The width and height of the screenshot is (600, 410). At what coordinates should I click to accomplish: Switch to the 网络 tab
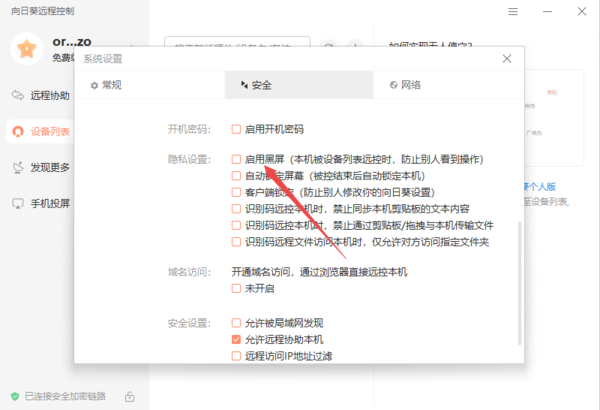404,85
